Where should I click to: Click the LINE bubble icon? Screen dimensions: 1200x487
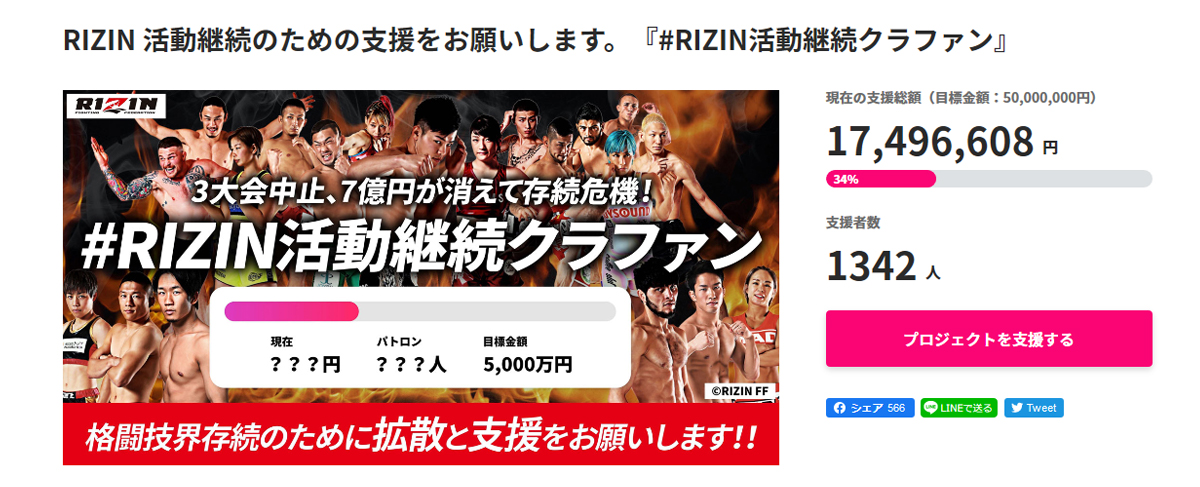(931, 408)
